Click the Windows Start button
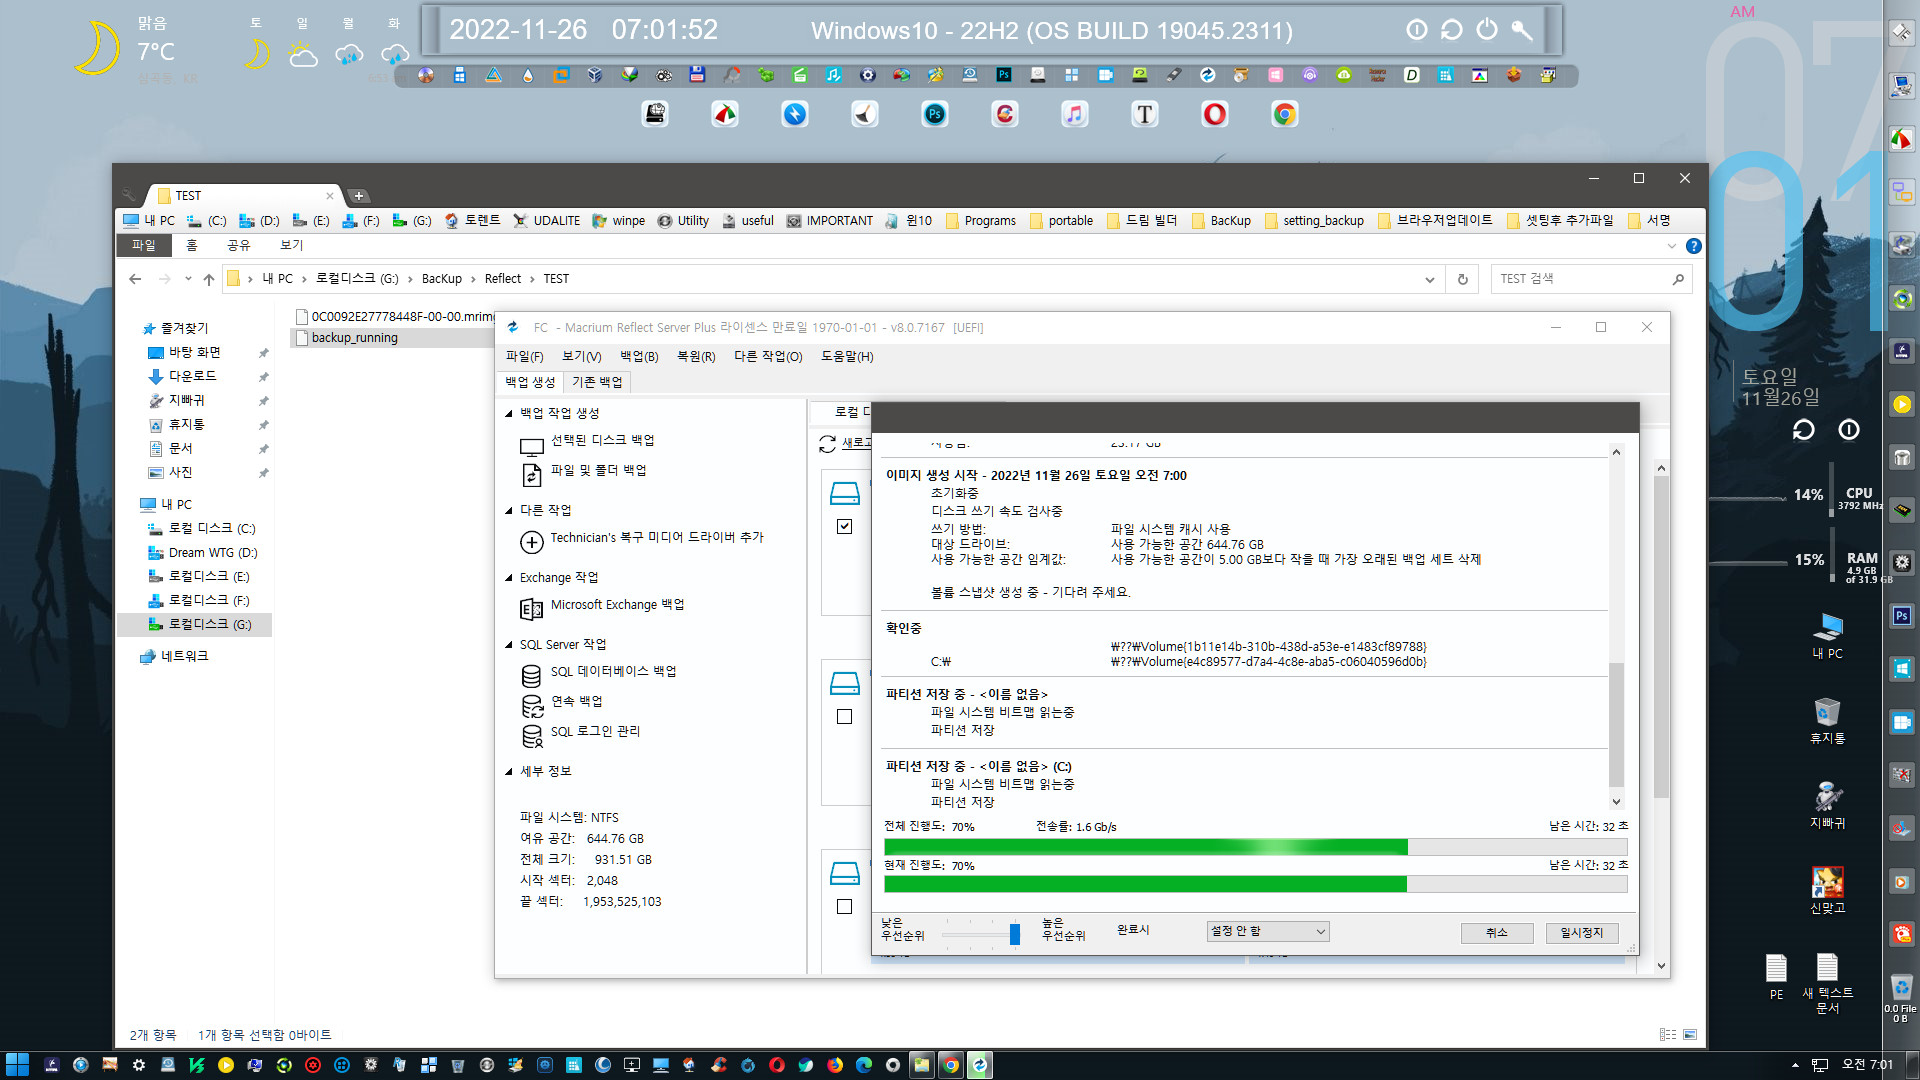This screenshot has width=1920, height=1080. pyautogui.click(x=17, y=1065)
